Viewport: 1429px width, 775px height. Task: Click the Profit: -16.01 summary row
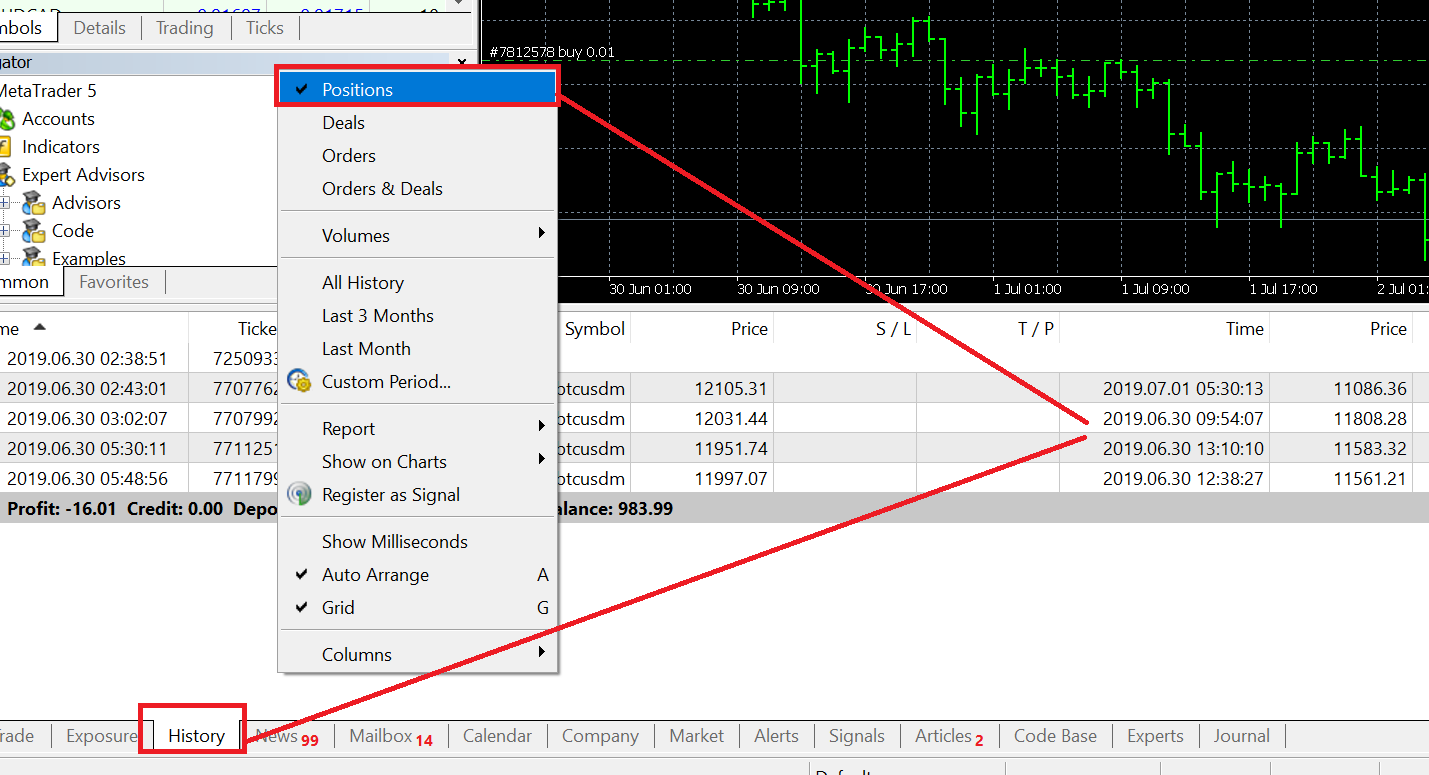coord(714,508)
